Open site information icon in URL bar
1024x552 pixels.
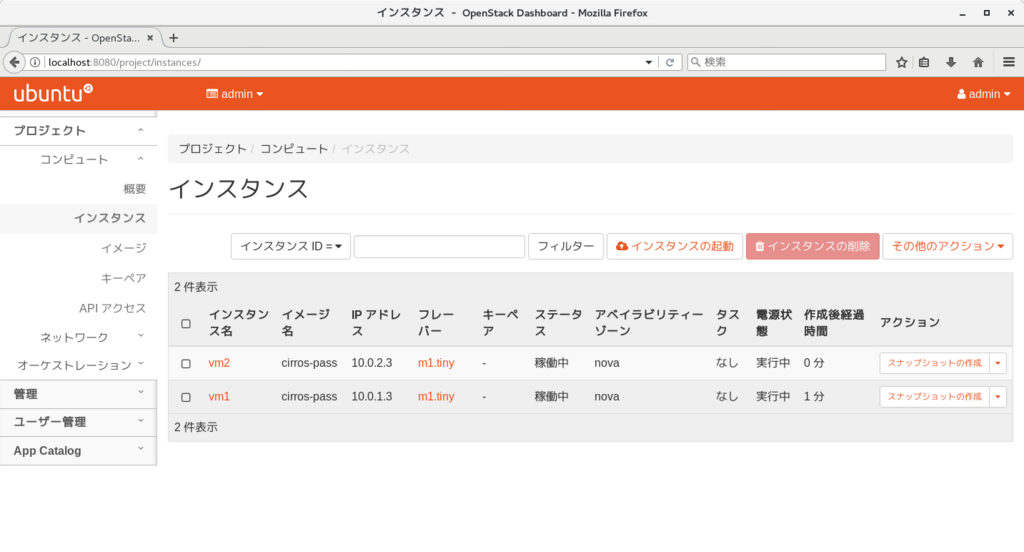click(x=35, y=62)
